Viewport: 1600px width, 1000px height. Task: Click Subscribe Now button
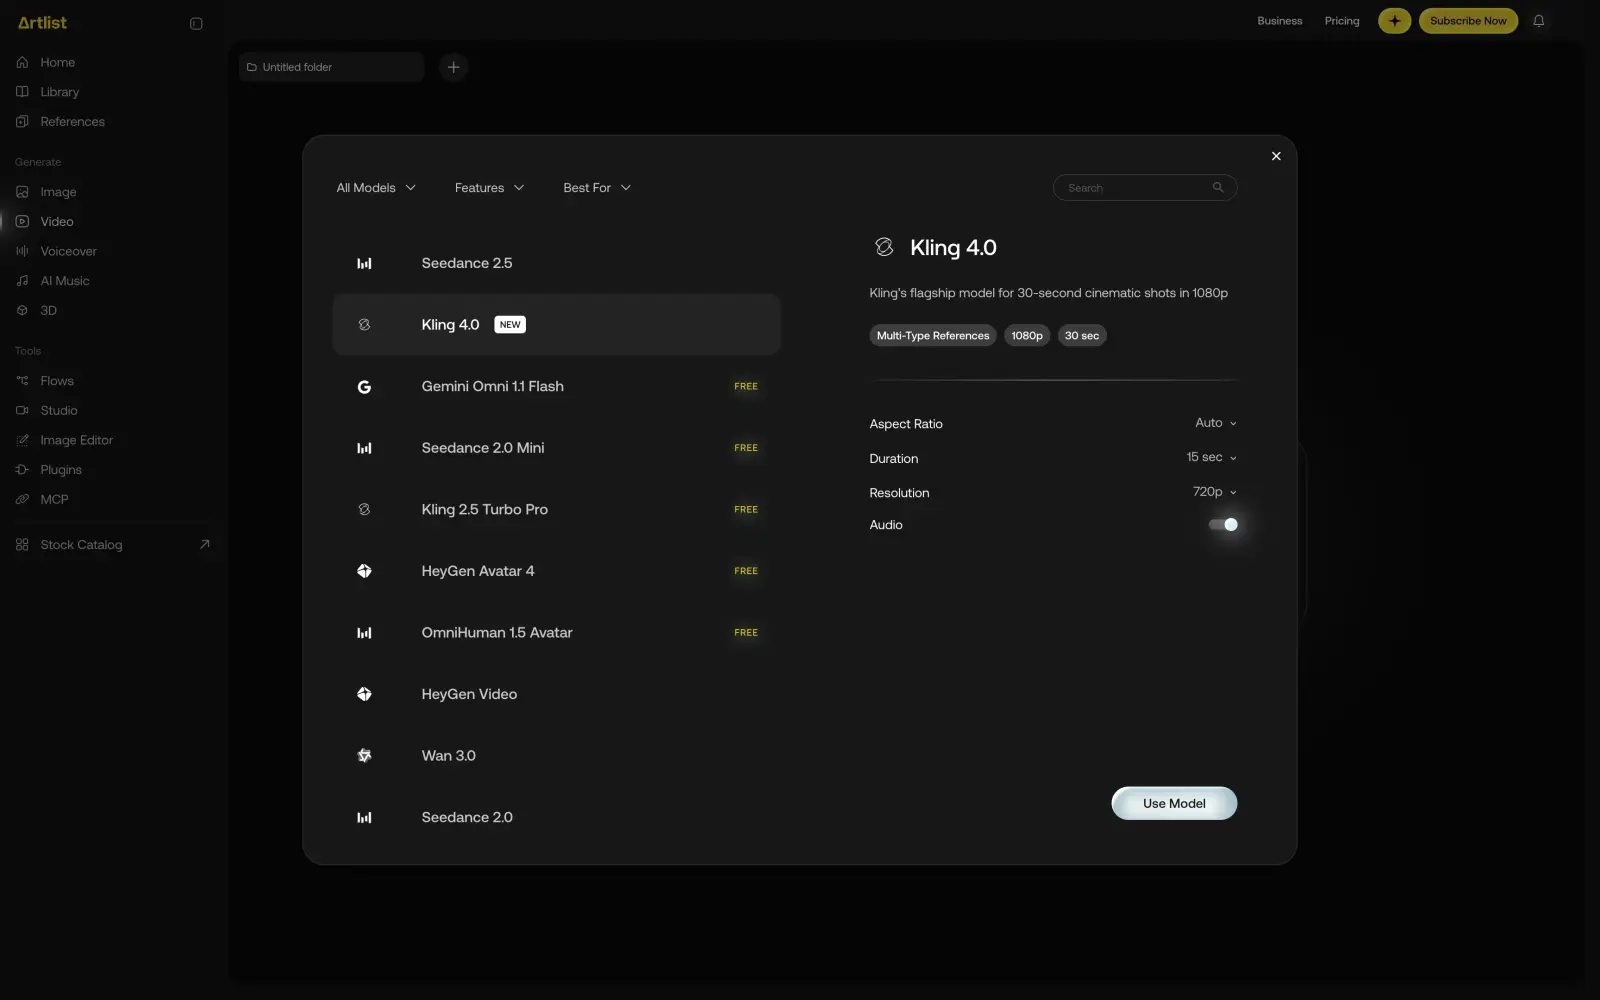[1468, 21]
